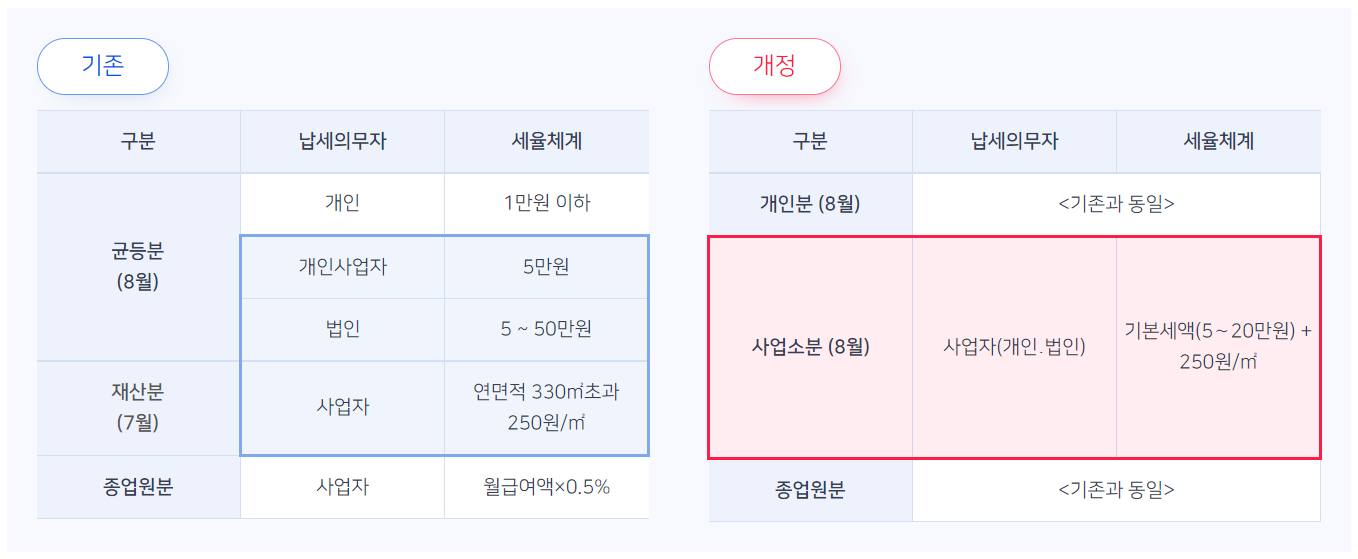Select the 개인분 (8월) cell
The width and height of the screenshot is (1358, 559).
810,203
